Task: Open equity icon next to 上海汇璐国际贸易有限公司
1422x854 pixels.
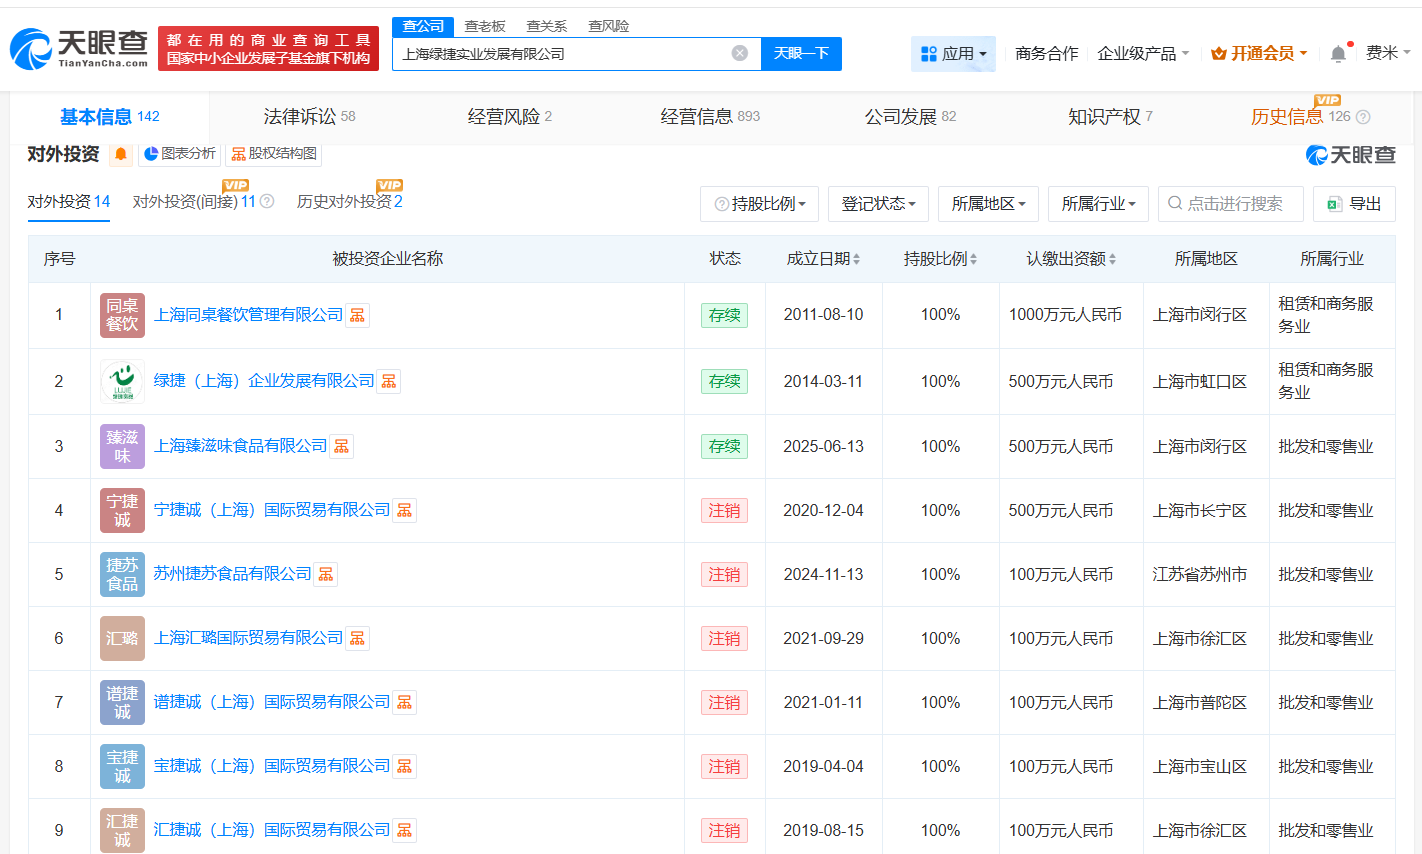Action: point(357,638)
